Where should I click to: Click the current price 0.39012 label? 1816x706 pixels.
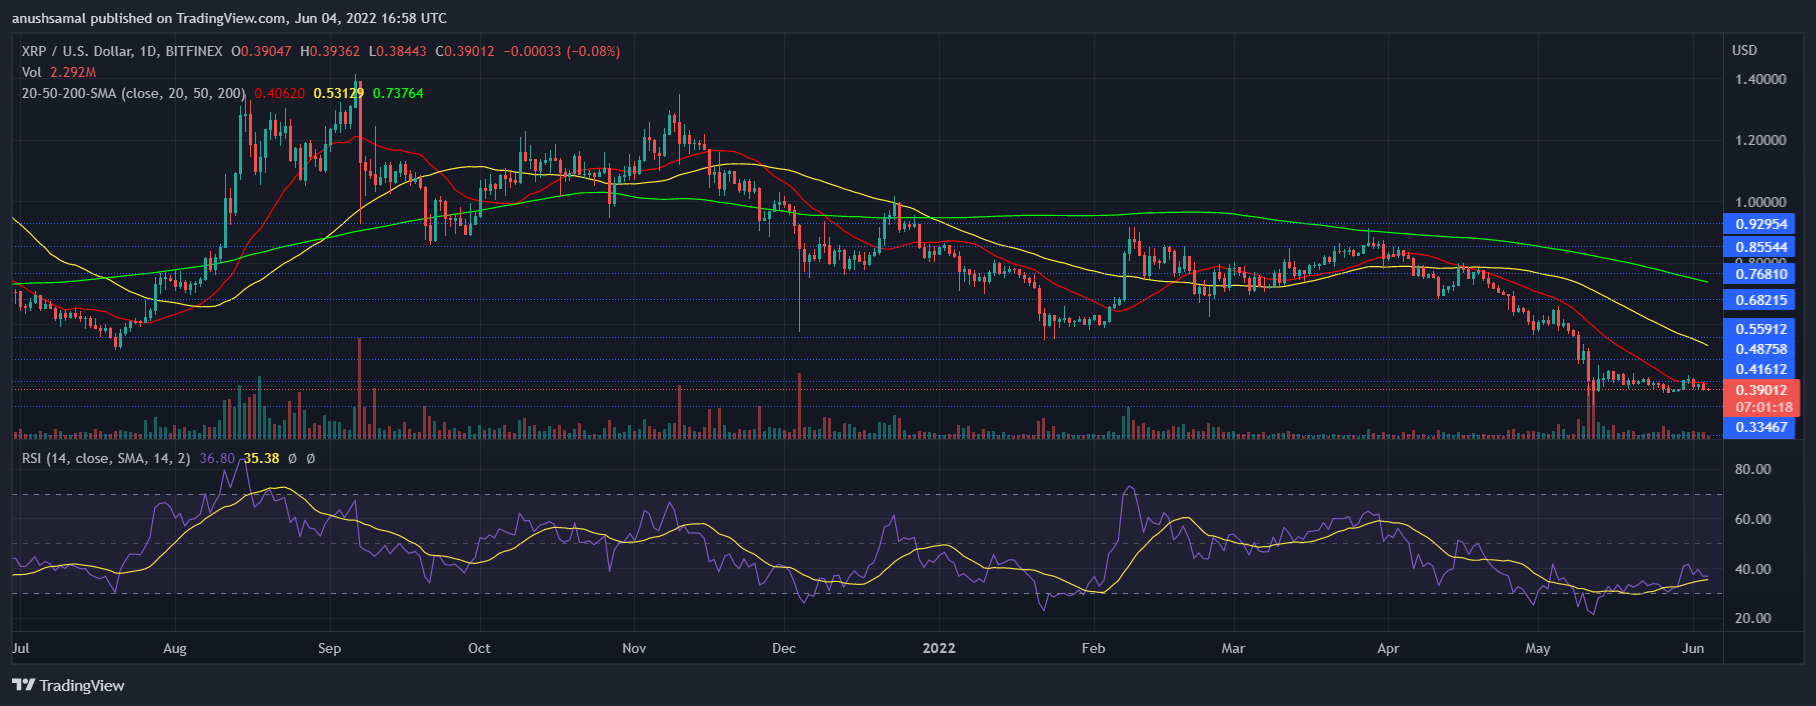pos(1761,390)
